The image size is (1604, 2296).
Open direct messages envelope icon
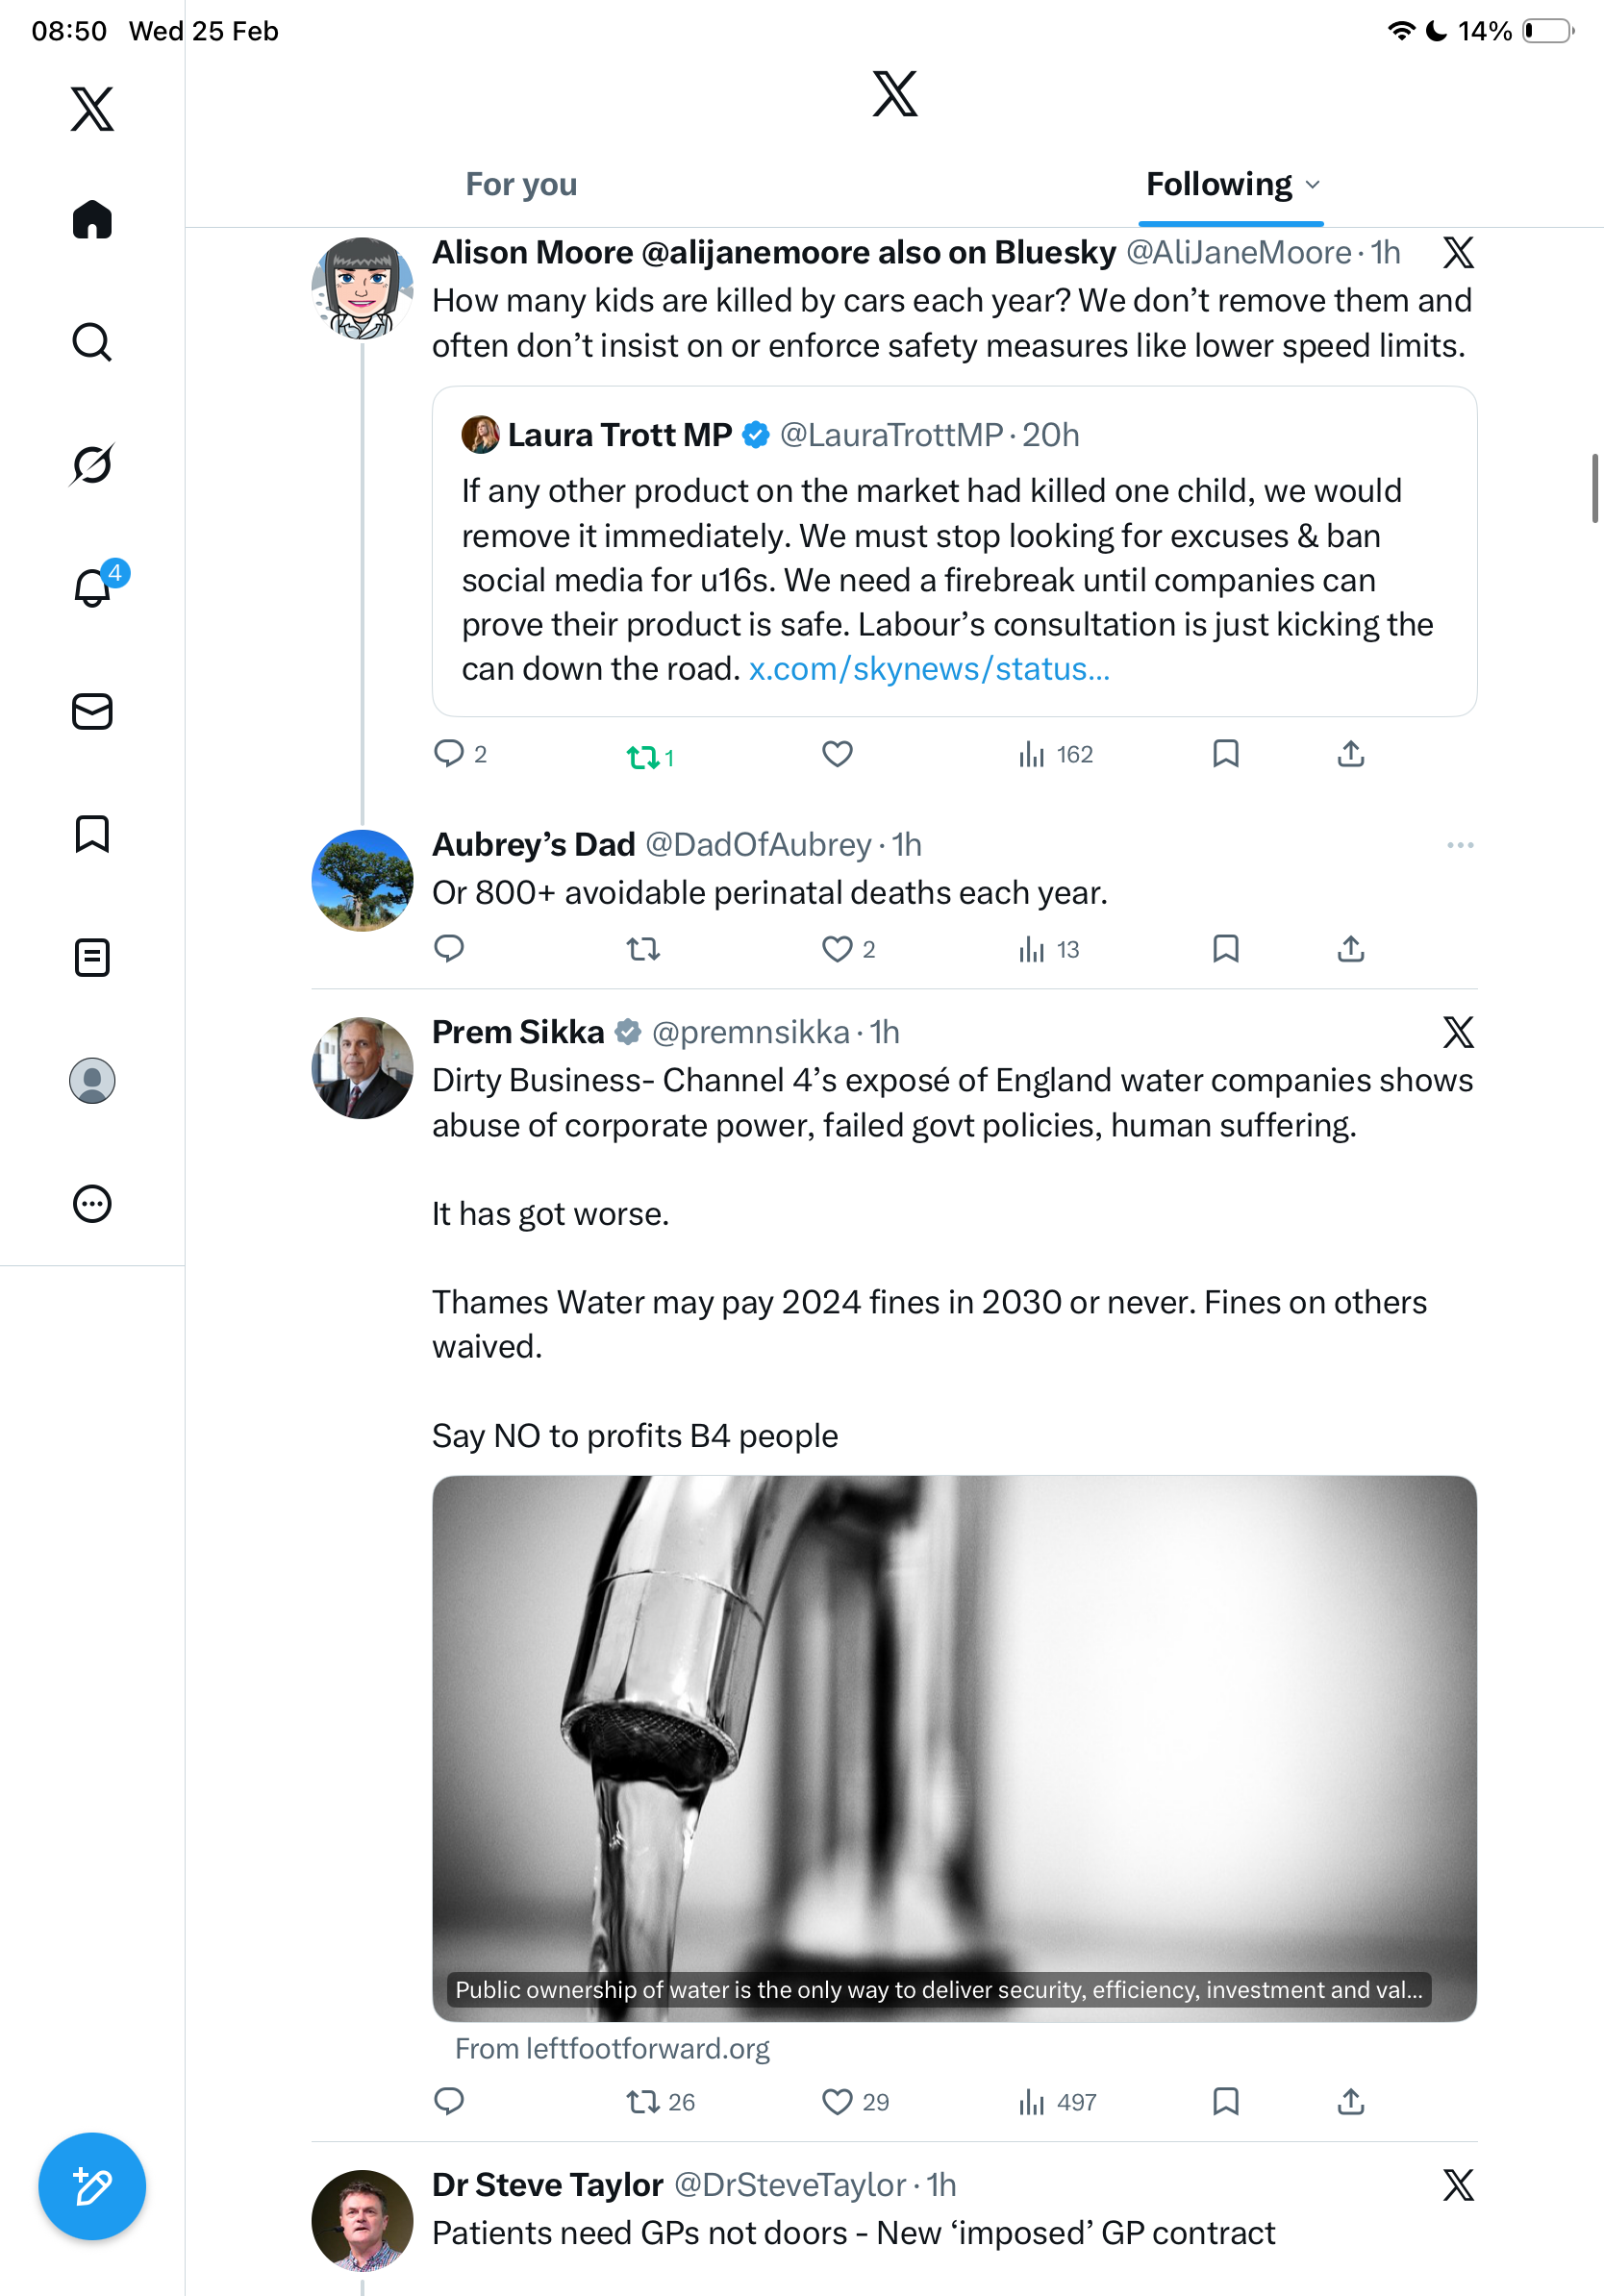(x=92, y=711)
